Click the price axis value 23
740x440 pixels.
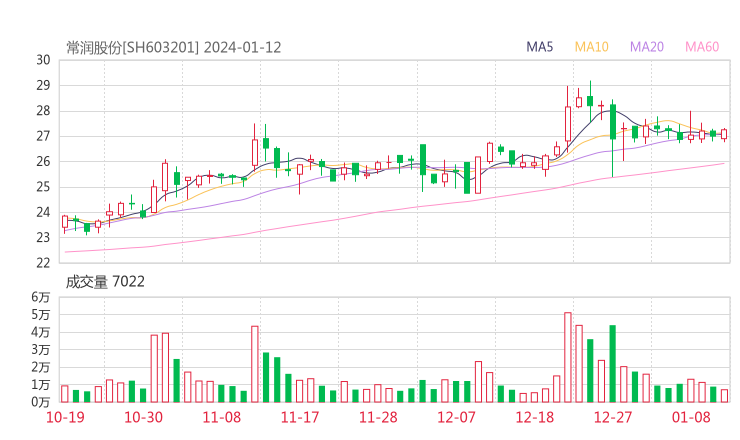coord(43,237)
